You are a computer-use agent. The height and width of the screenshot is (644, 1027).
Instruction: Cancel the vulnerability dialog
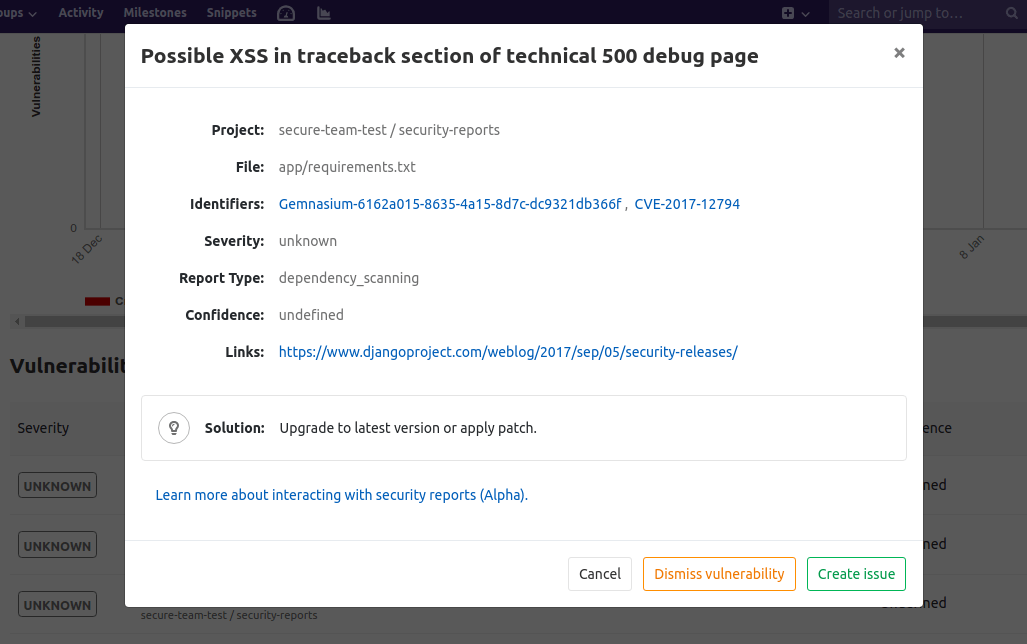click(599, 574)
